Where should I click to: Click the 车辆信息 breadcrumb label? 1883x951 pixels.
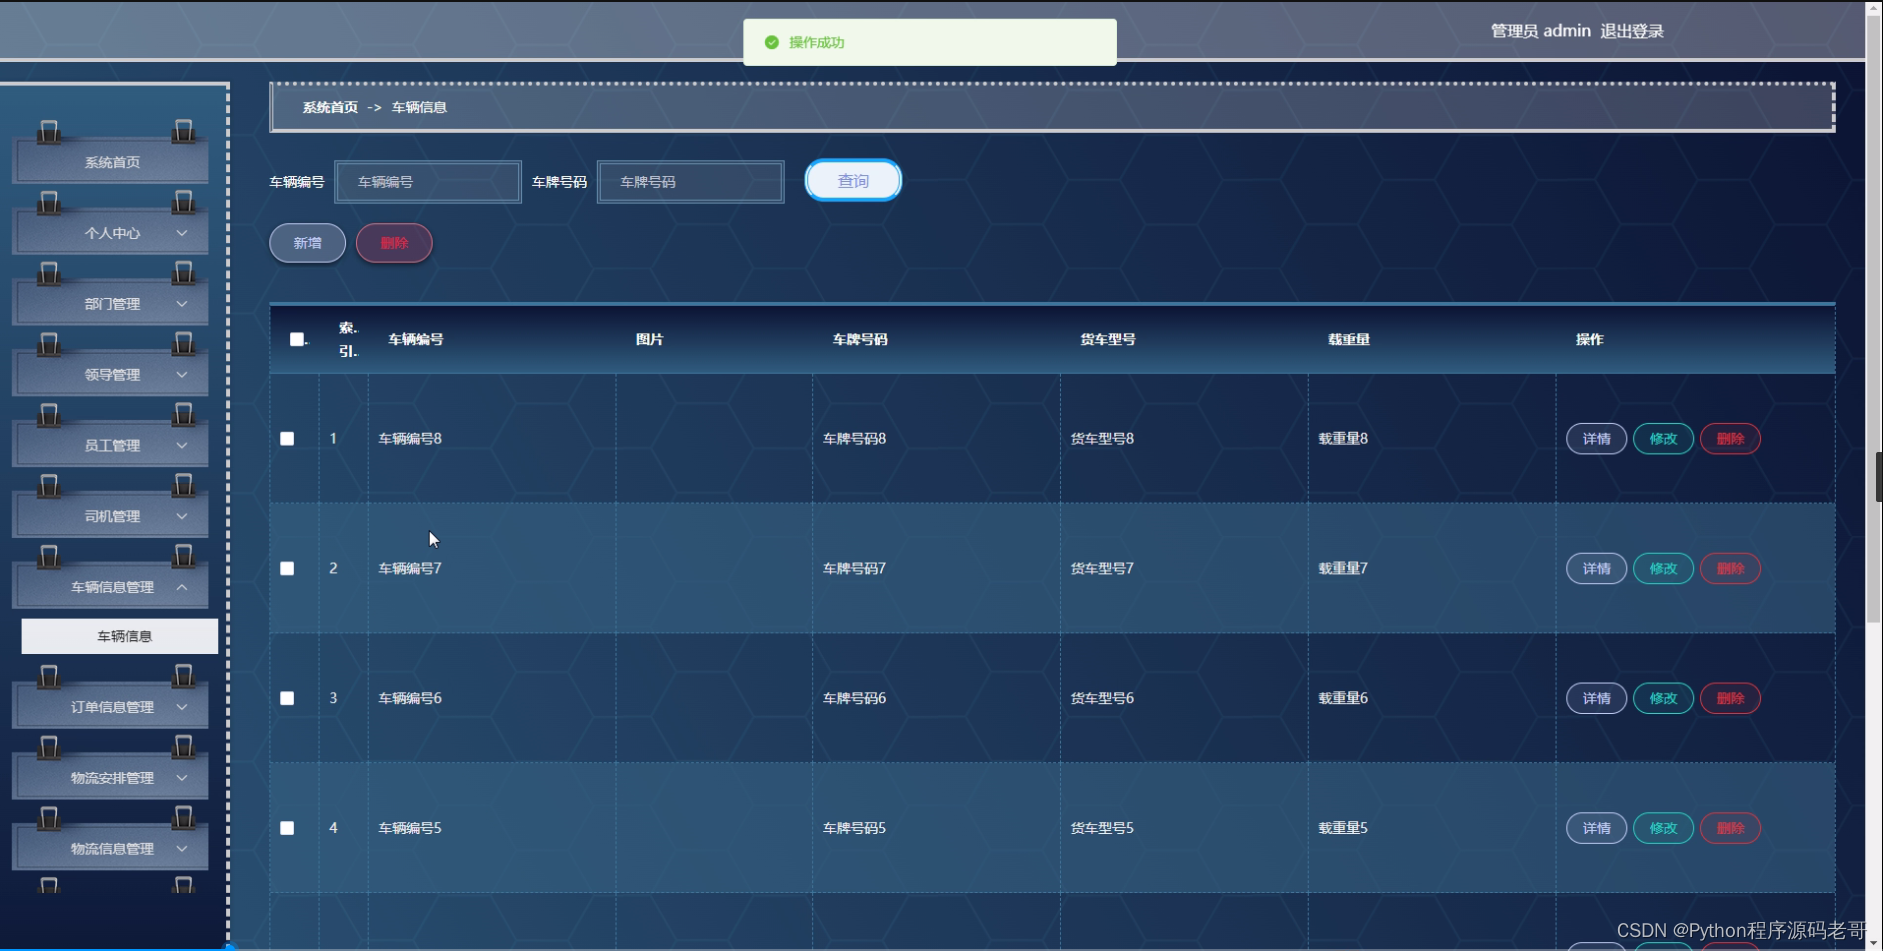(419, 107)
